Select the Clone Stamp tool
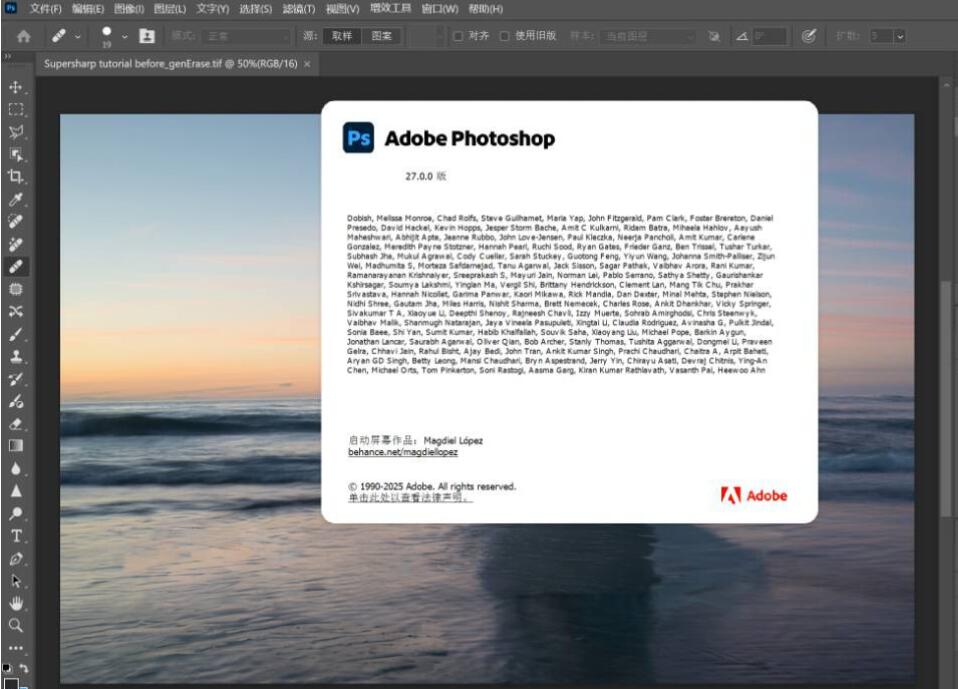The image size is (958, 689). pos(16,356)
